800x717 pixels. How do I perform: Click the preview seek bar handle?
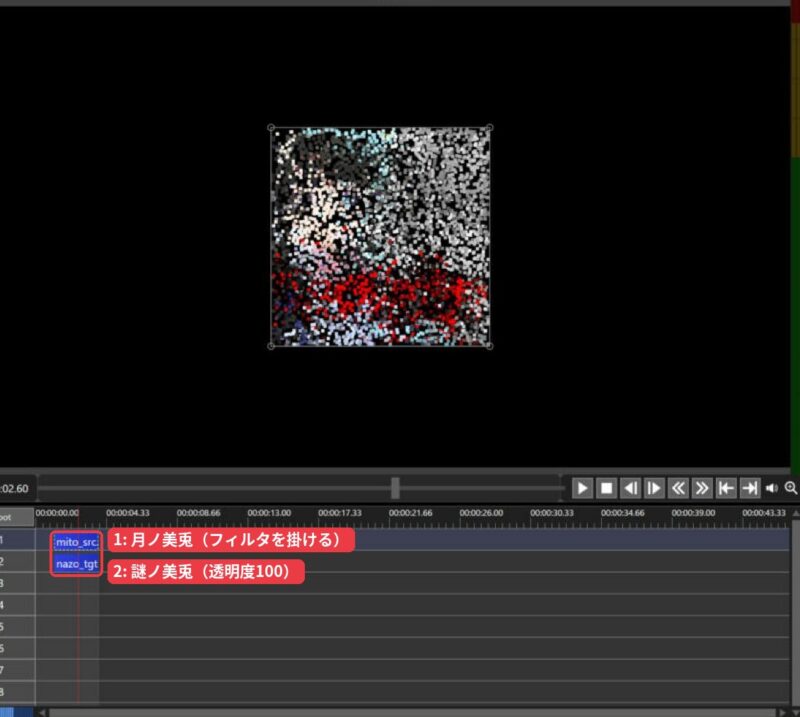(395, 488)
